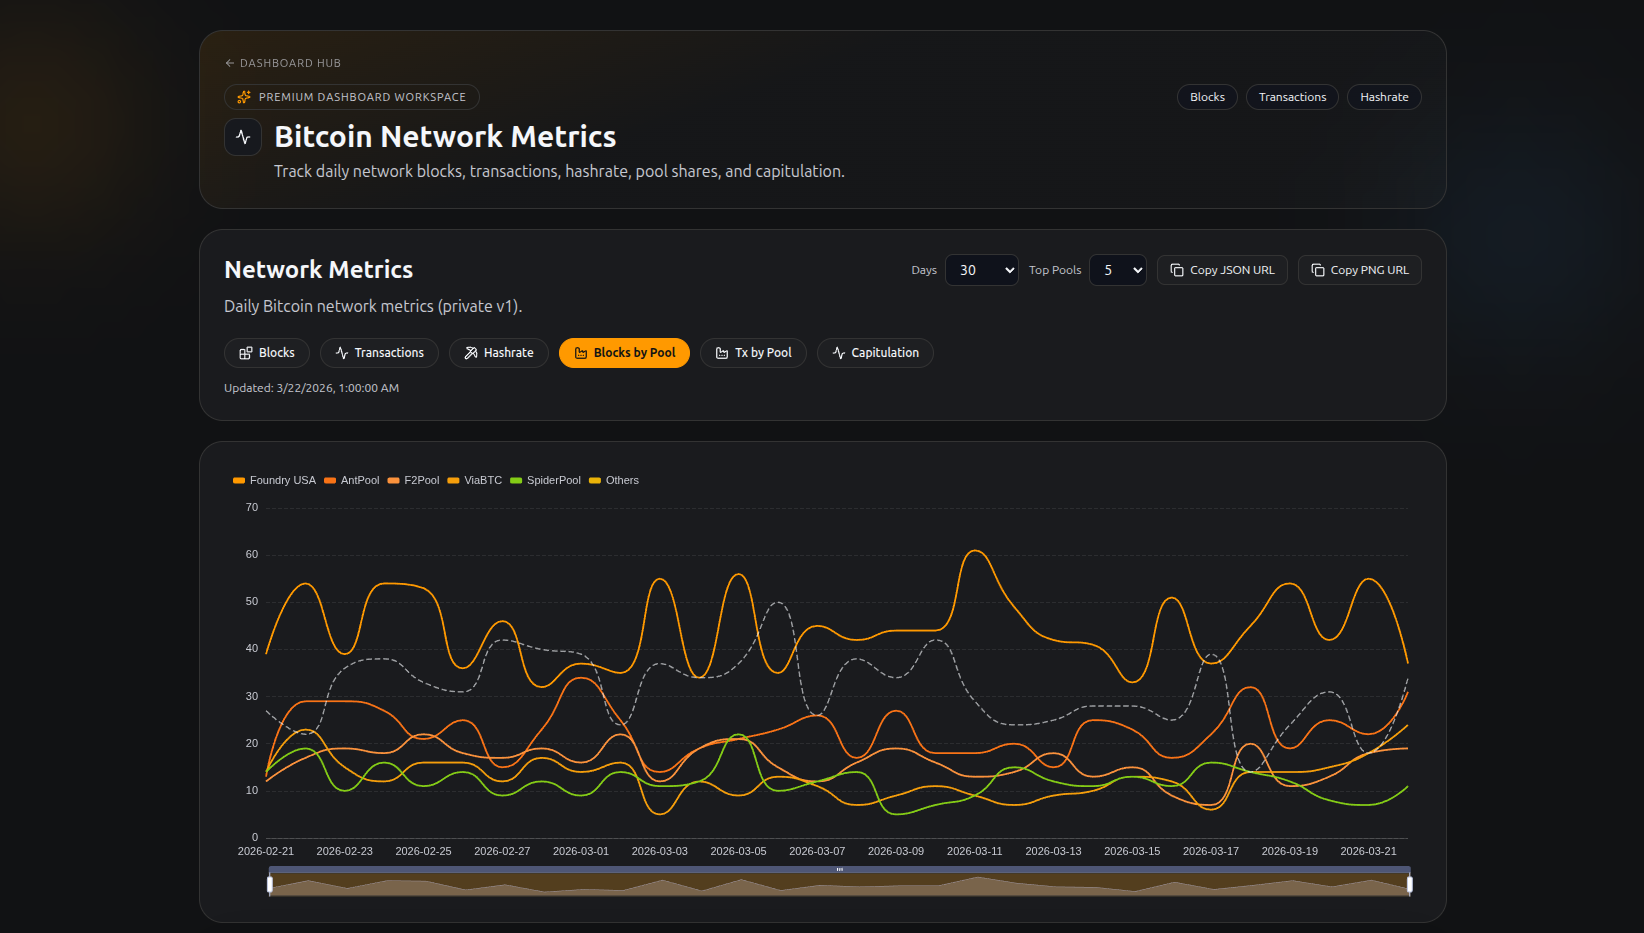Click the left handle of the date range slider
The width and height of the screenshot is (1644, 933).
pyautogui.click(x=270, y=883)
